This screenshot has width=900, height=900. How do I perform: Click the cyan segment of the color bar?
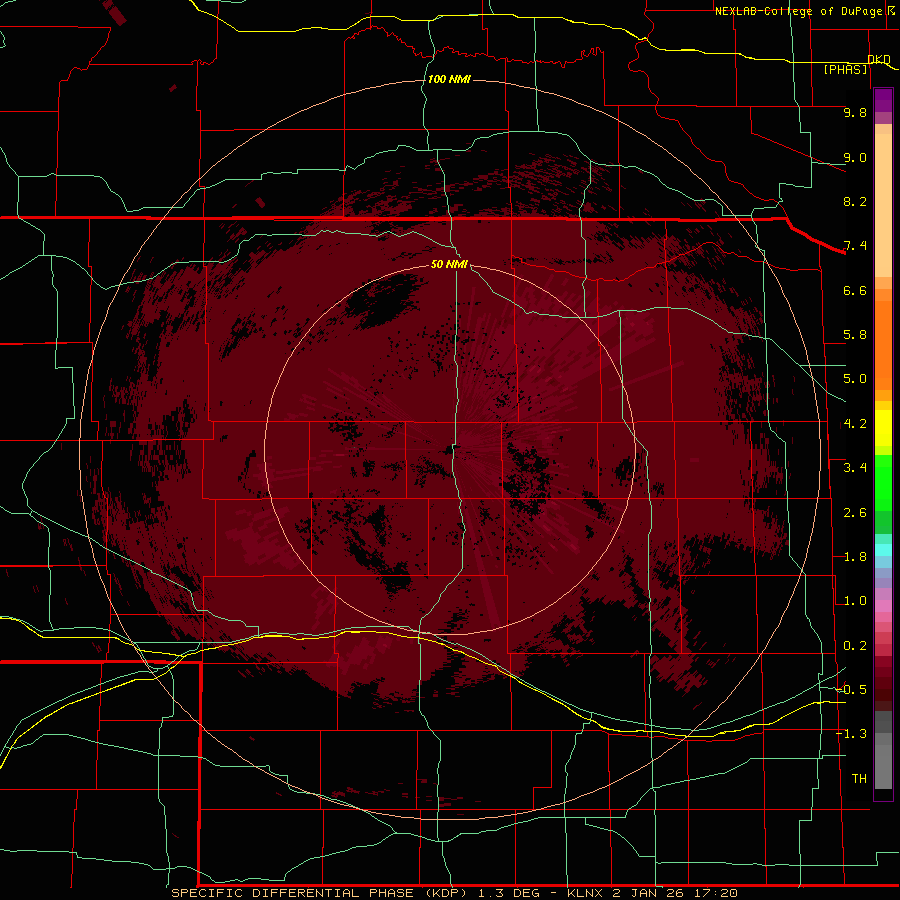point(883,550)
